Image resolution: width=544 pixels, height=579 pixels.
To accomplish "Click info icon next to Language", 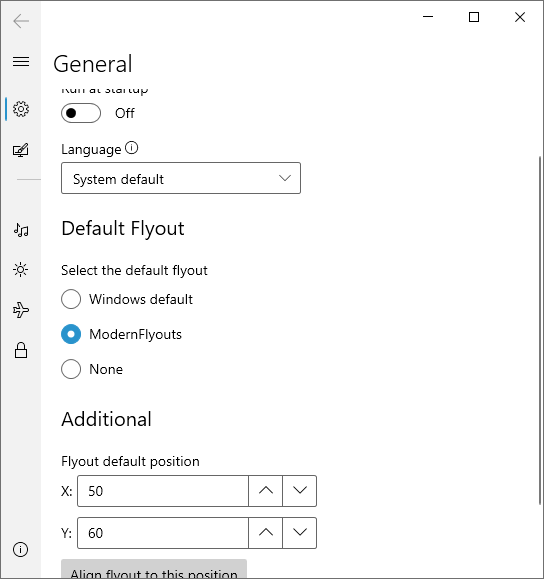I will coord(131,148).
